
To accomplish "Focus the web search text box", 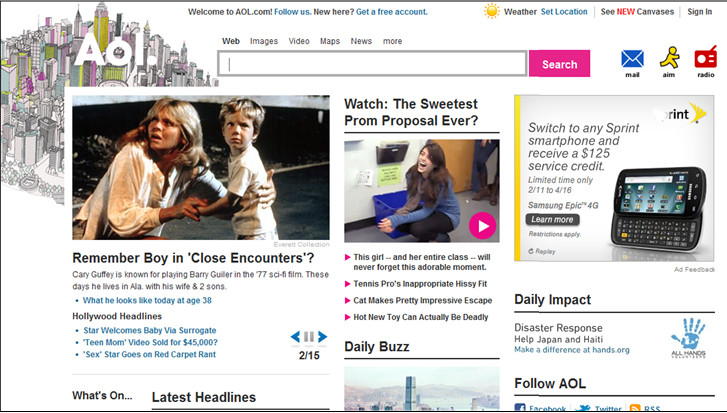I will (x=373, y=64).
